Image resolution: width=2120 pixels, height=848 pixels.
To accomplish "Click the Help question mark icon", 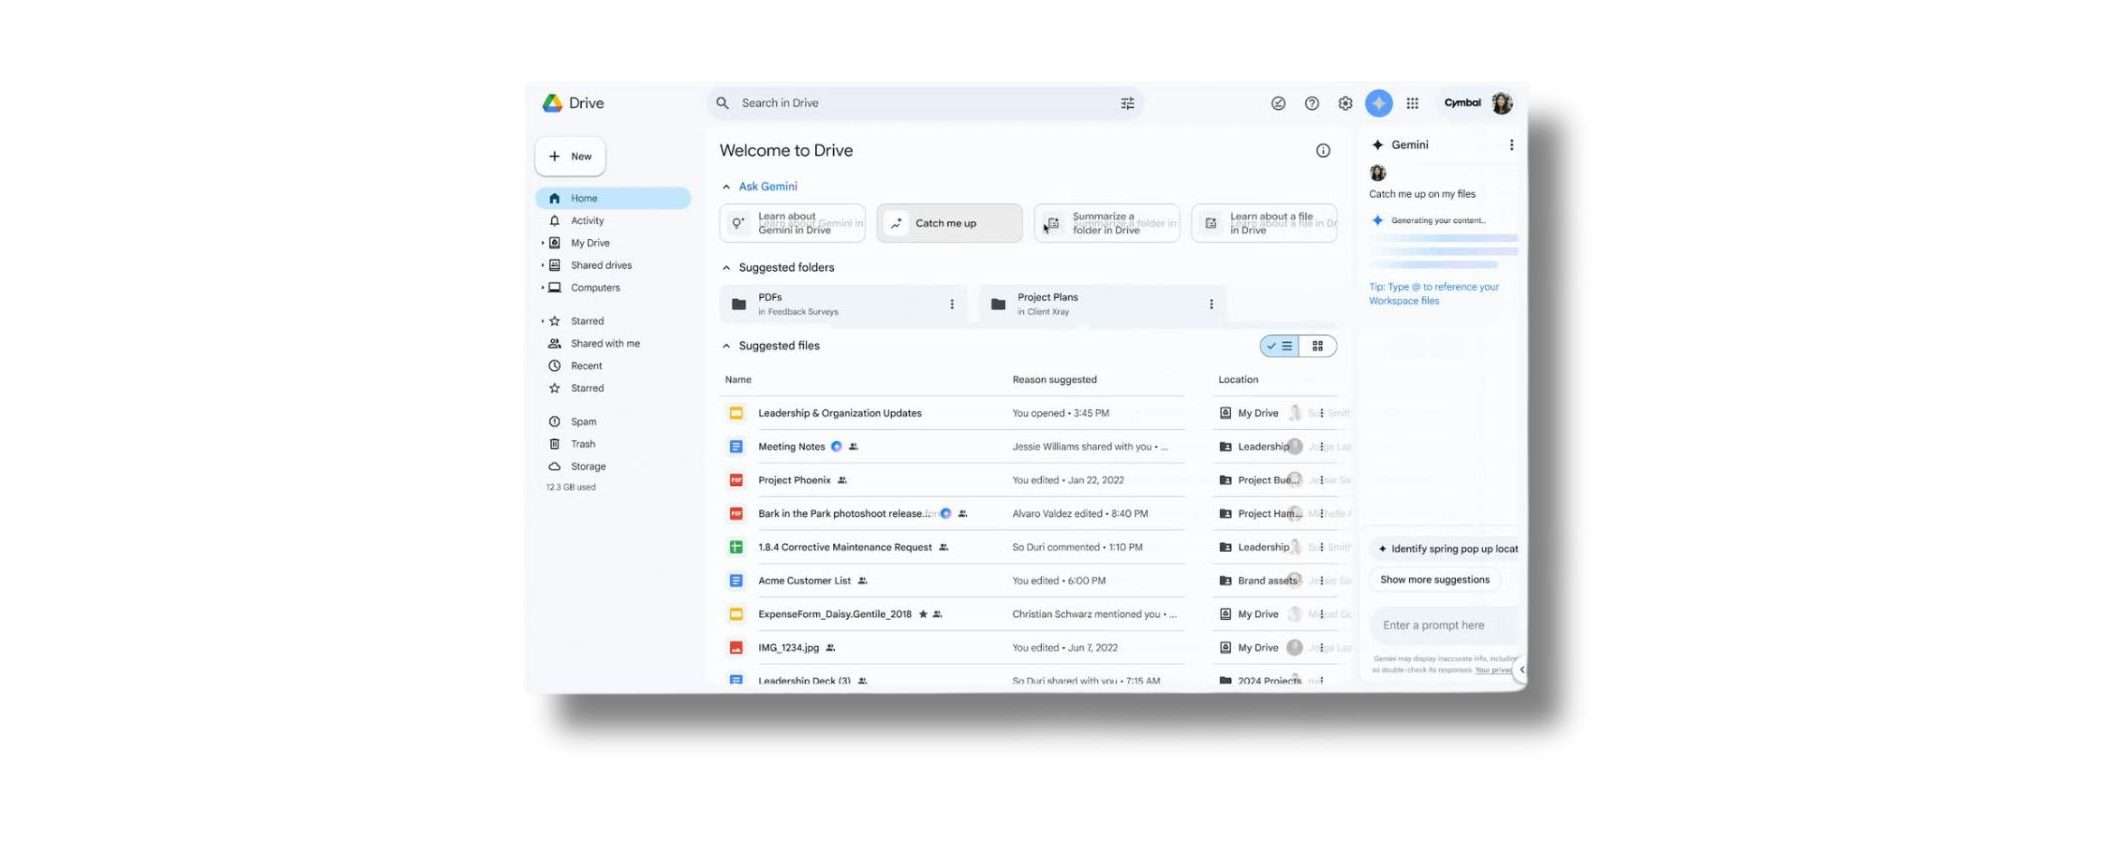I will pyautogui.click(x=1311, y=103).
